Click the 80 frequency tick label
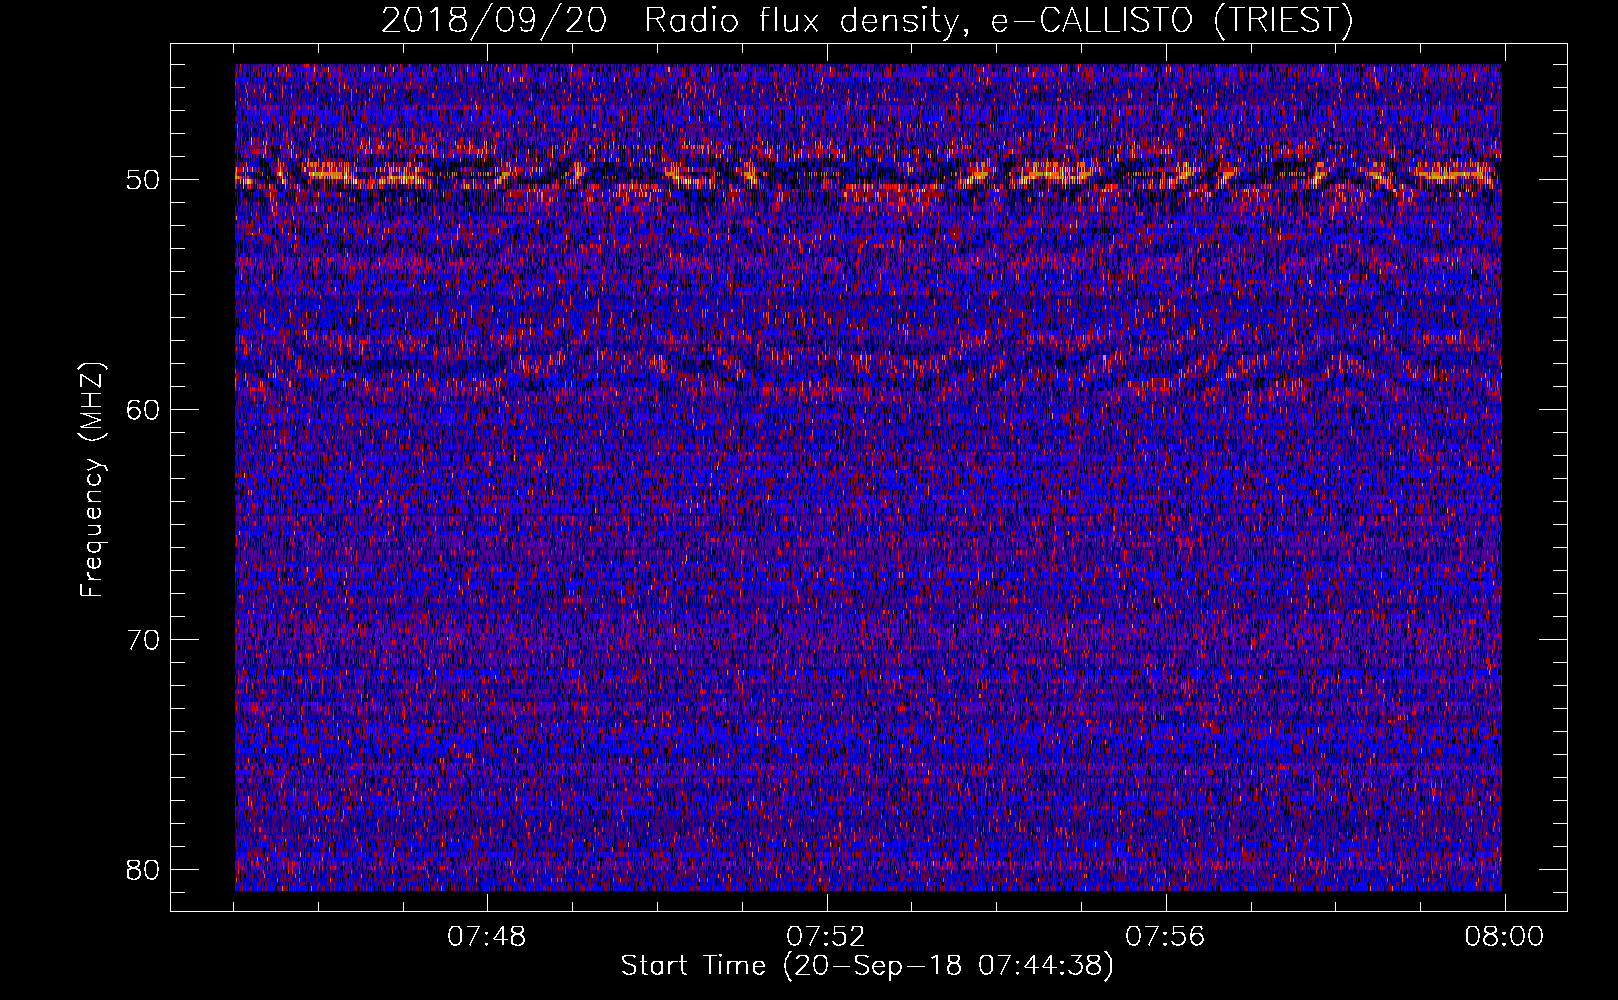Viewport: 1618px width, 1000px height. [143, 870]
